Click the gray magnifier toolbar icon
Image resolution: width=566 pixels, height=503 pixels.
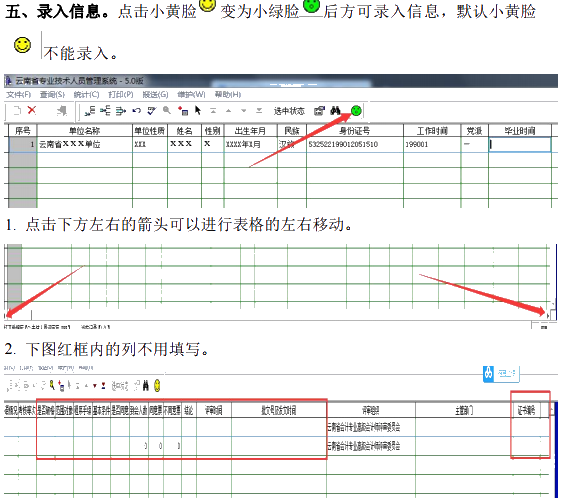click(x=167, y=110)
